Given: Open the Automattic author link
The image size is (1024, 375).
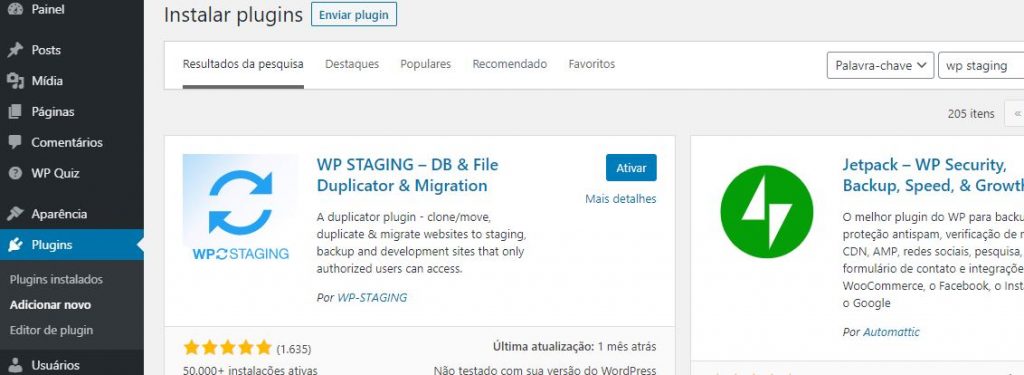Looking at the screenshot, I should tap(891, 333).
